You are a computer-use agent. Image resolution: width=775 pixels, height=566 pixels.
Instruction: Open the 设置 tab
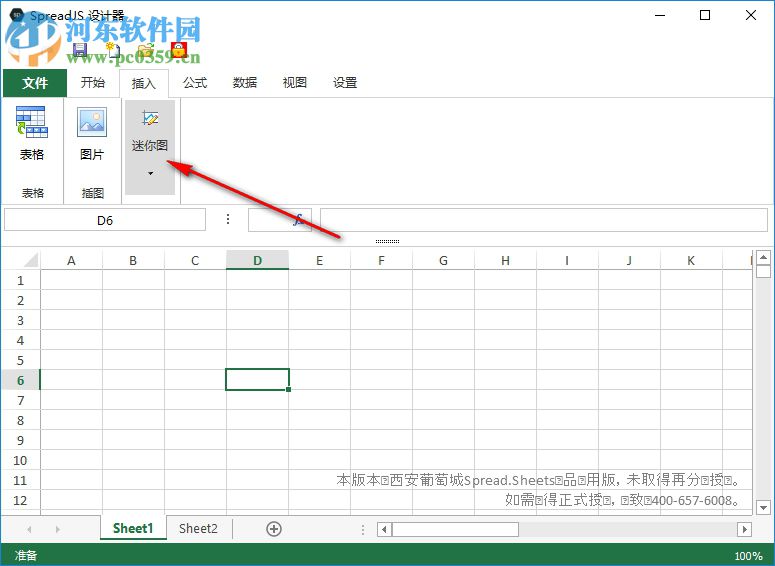(x=345, y=83)
